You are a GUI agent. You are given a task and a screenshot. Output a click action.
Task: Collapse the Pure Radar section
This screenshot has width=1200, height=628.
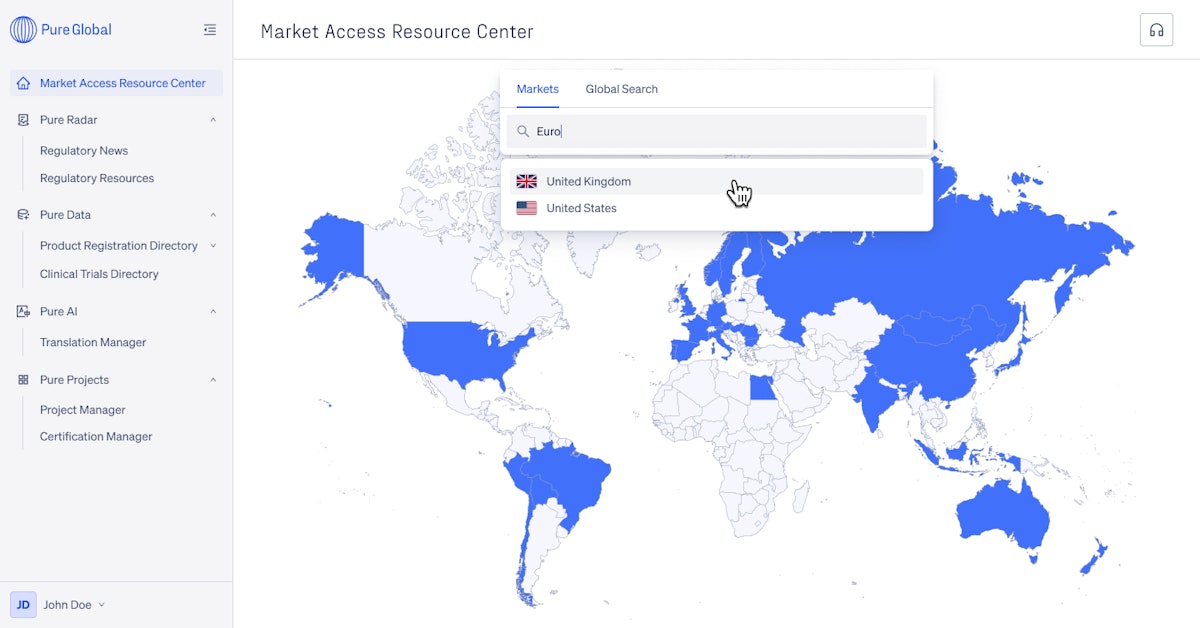click(x=213, y=120)
